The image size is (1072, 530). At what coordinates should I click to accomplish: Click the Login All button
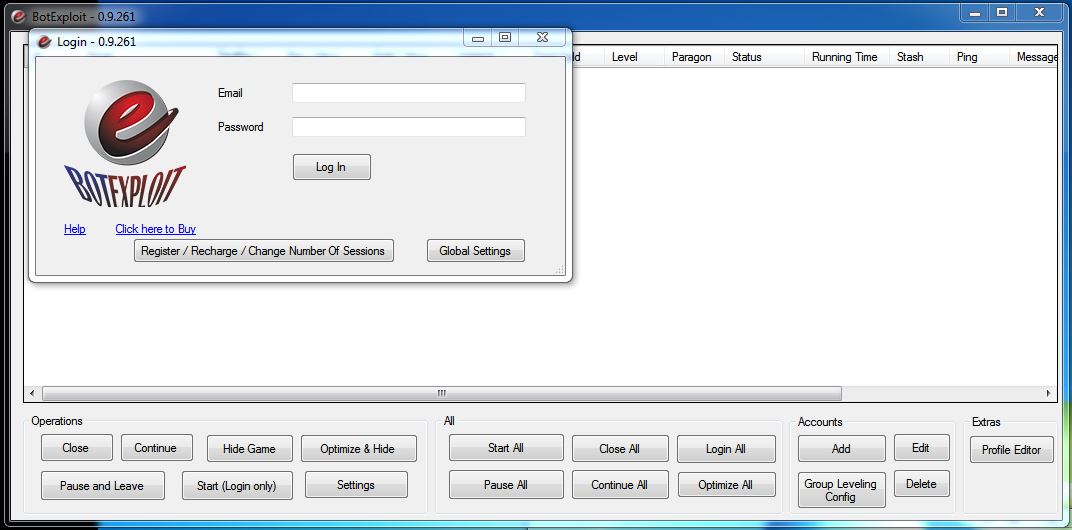(726, 449)
